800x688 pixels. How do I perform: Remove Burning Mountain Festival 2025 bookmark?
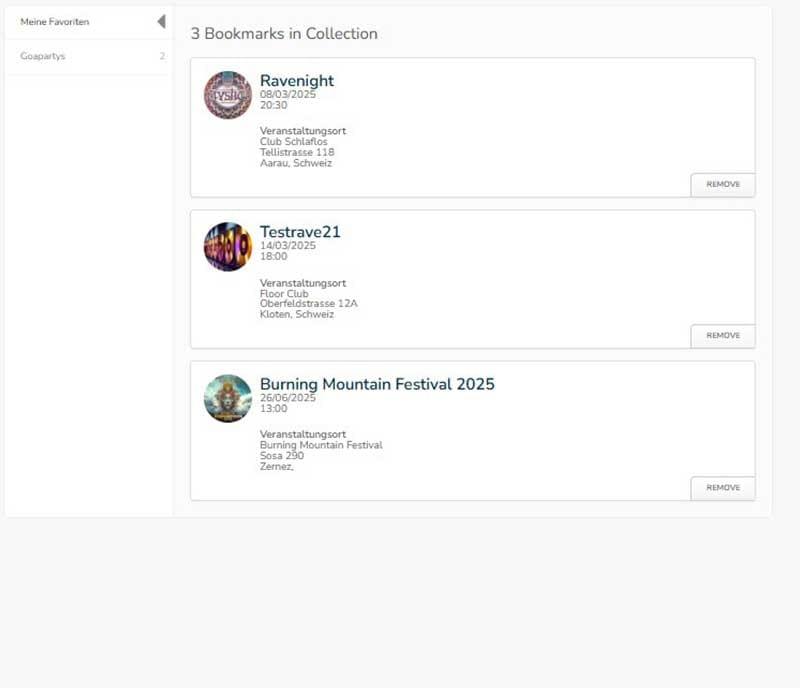click(x=723, y=488)
